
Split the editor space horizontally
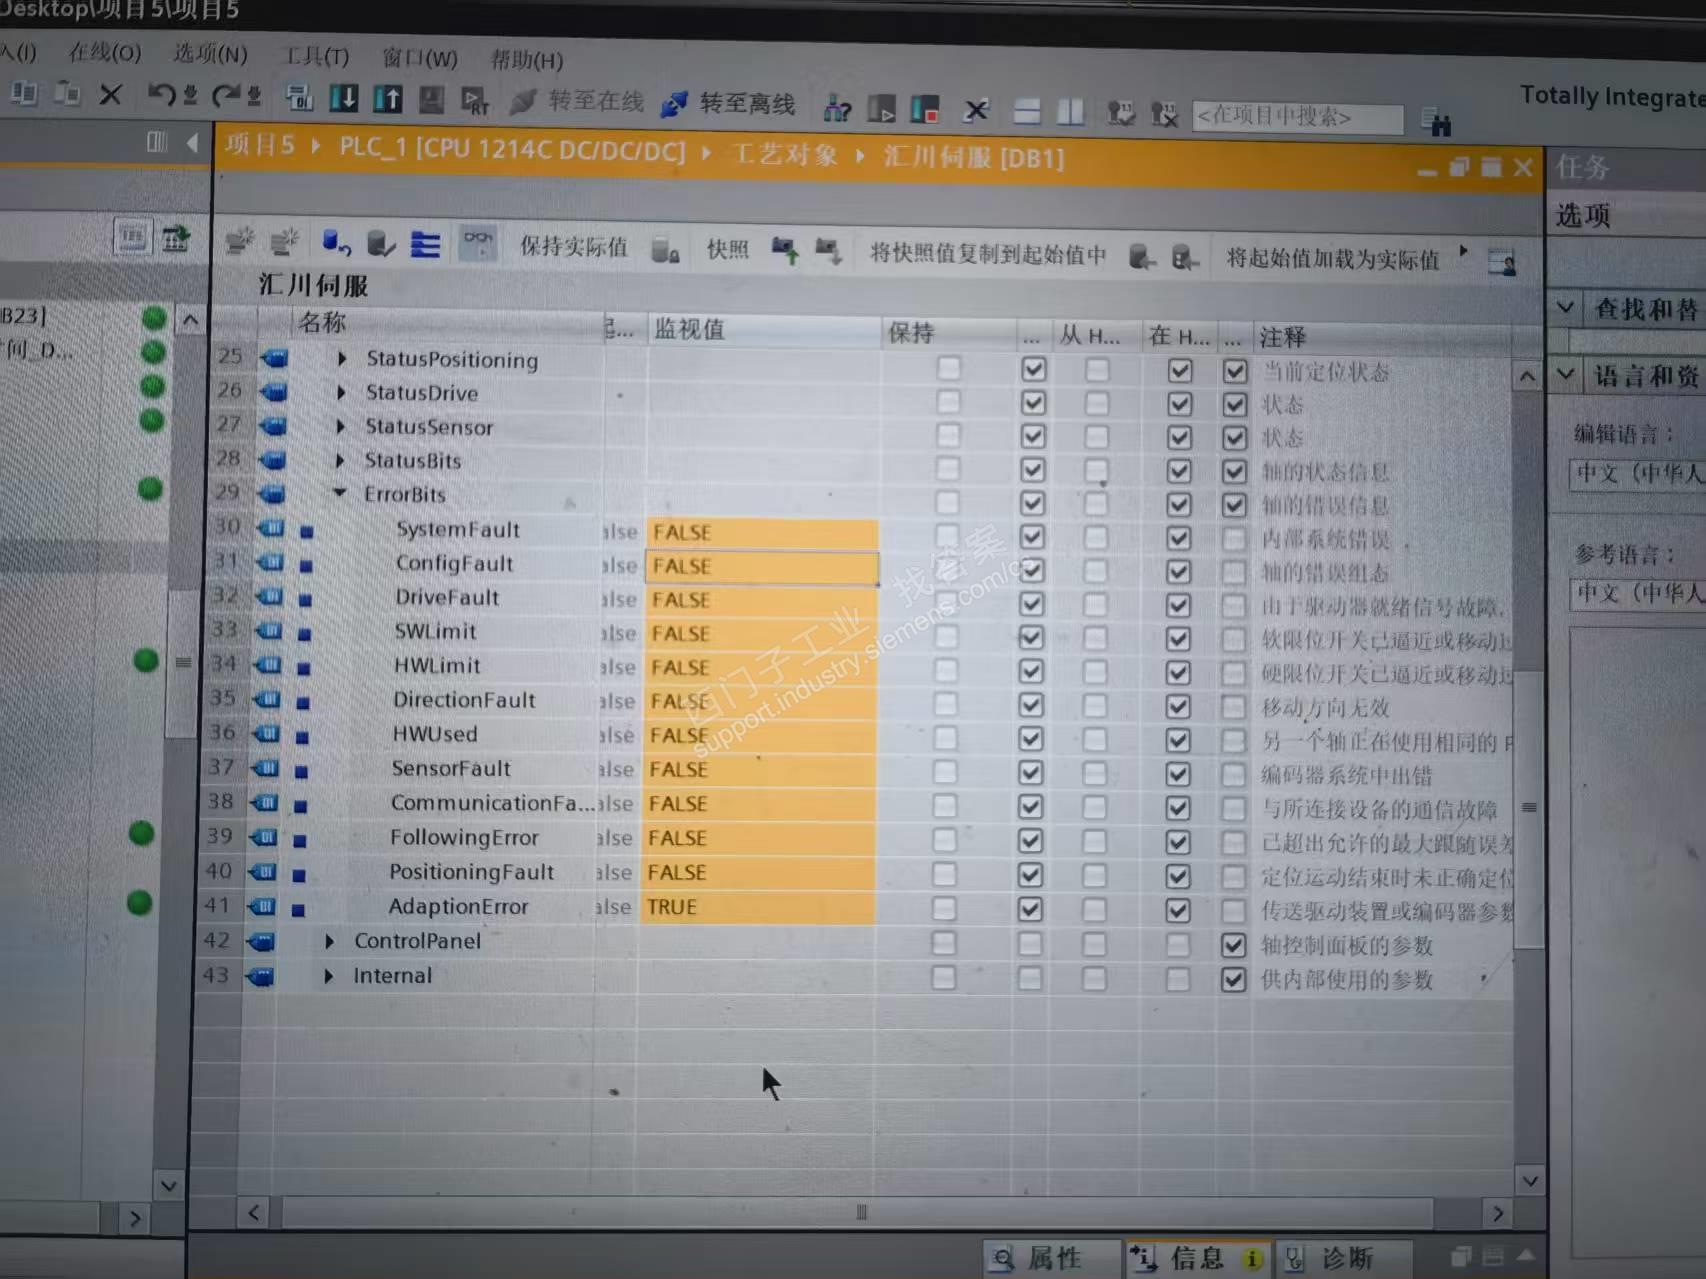coord(1027,111)
